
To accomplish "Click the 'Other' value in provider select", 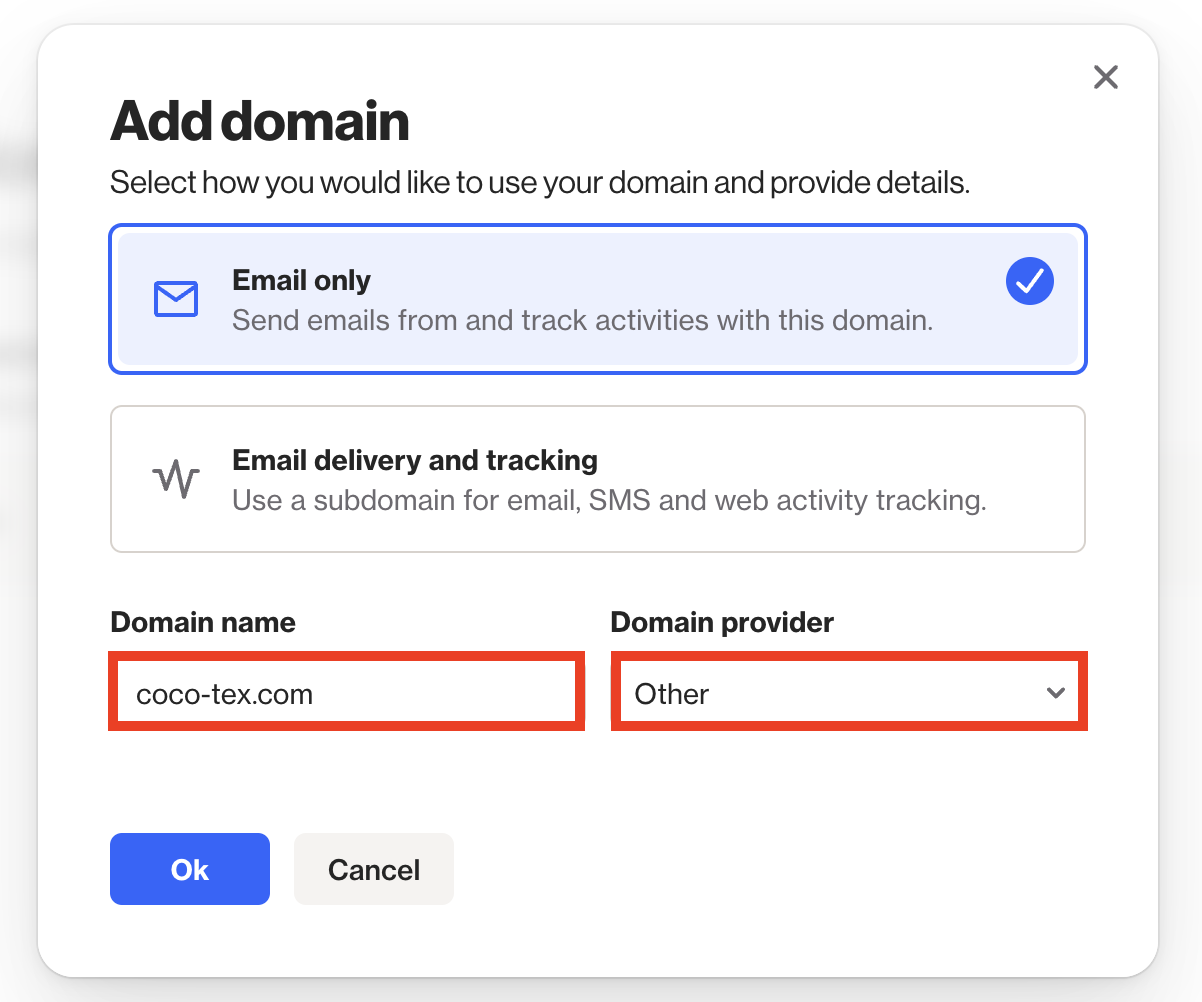I will [x=672, y=694].
